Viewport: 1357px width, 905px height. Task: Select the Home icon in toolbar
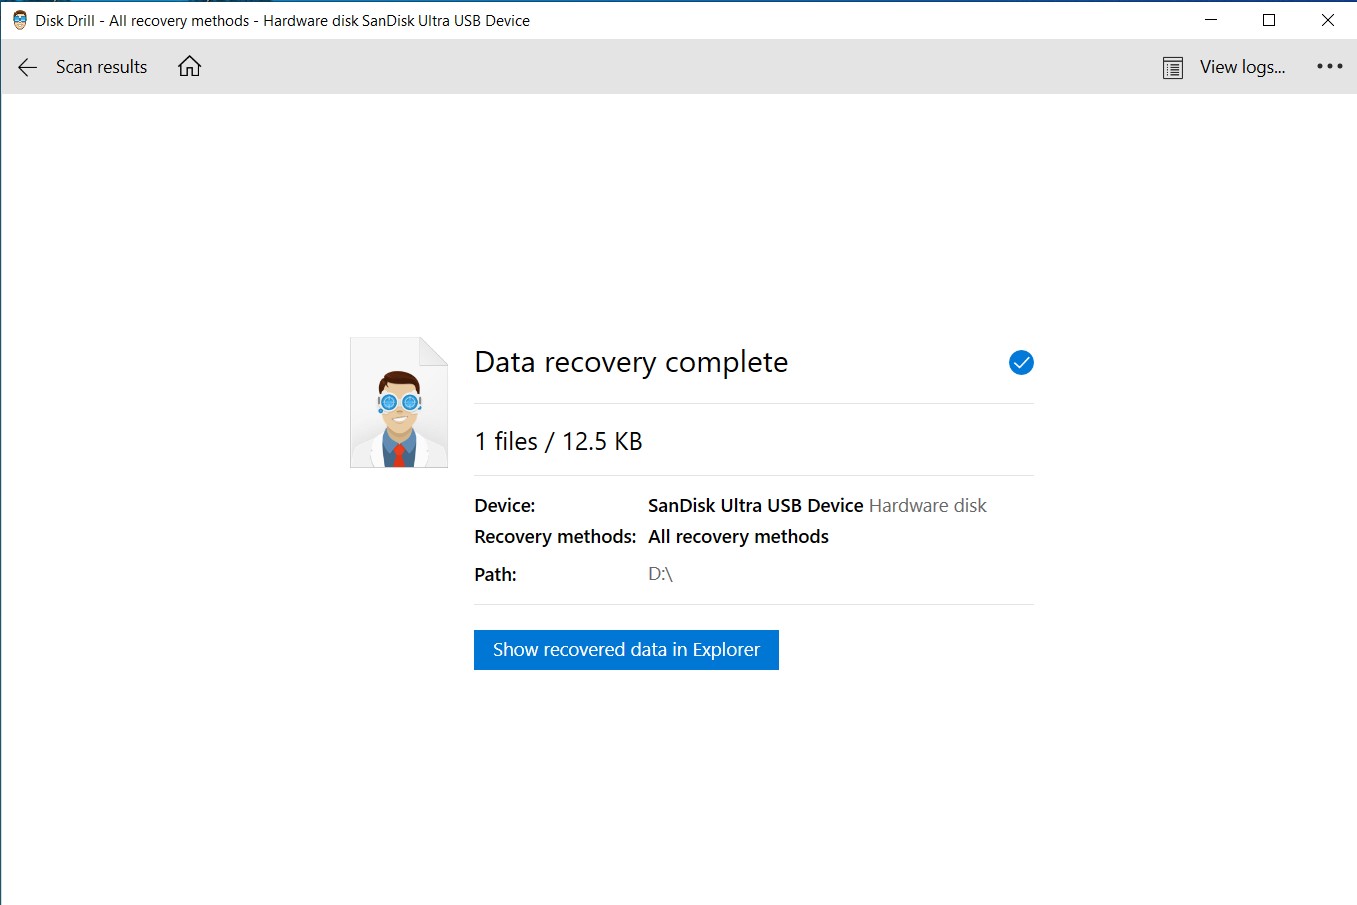[x=189, y=66]
